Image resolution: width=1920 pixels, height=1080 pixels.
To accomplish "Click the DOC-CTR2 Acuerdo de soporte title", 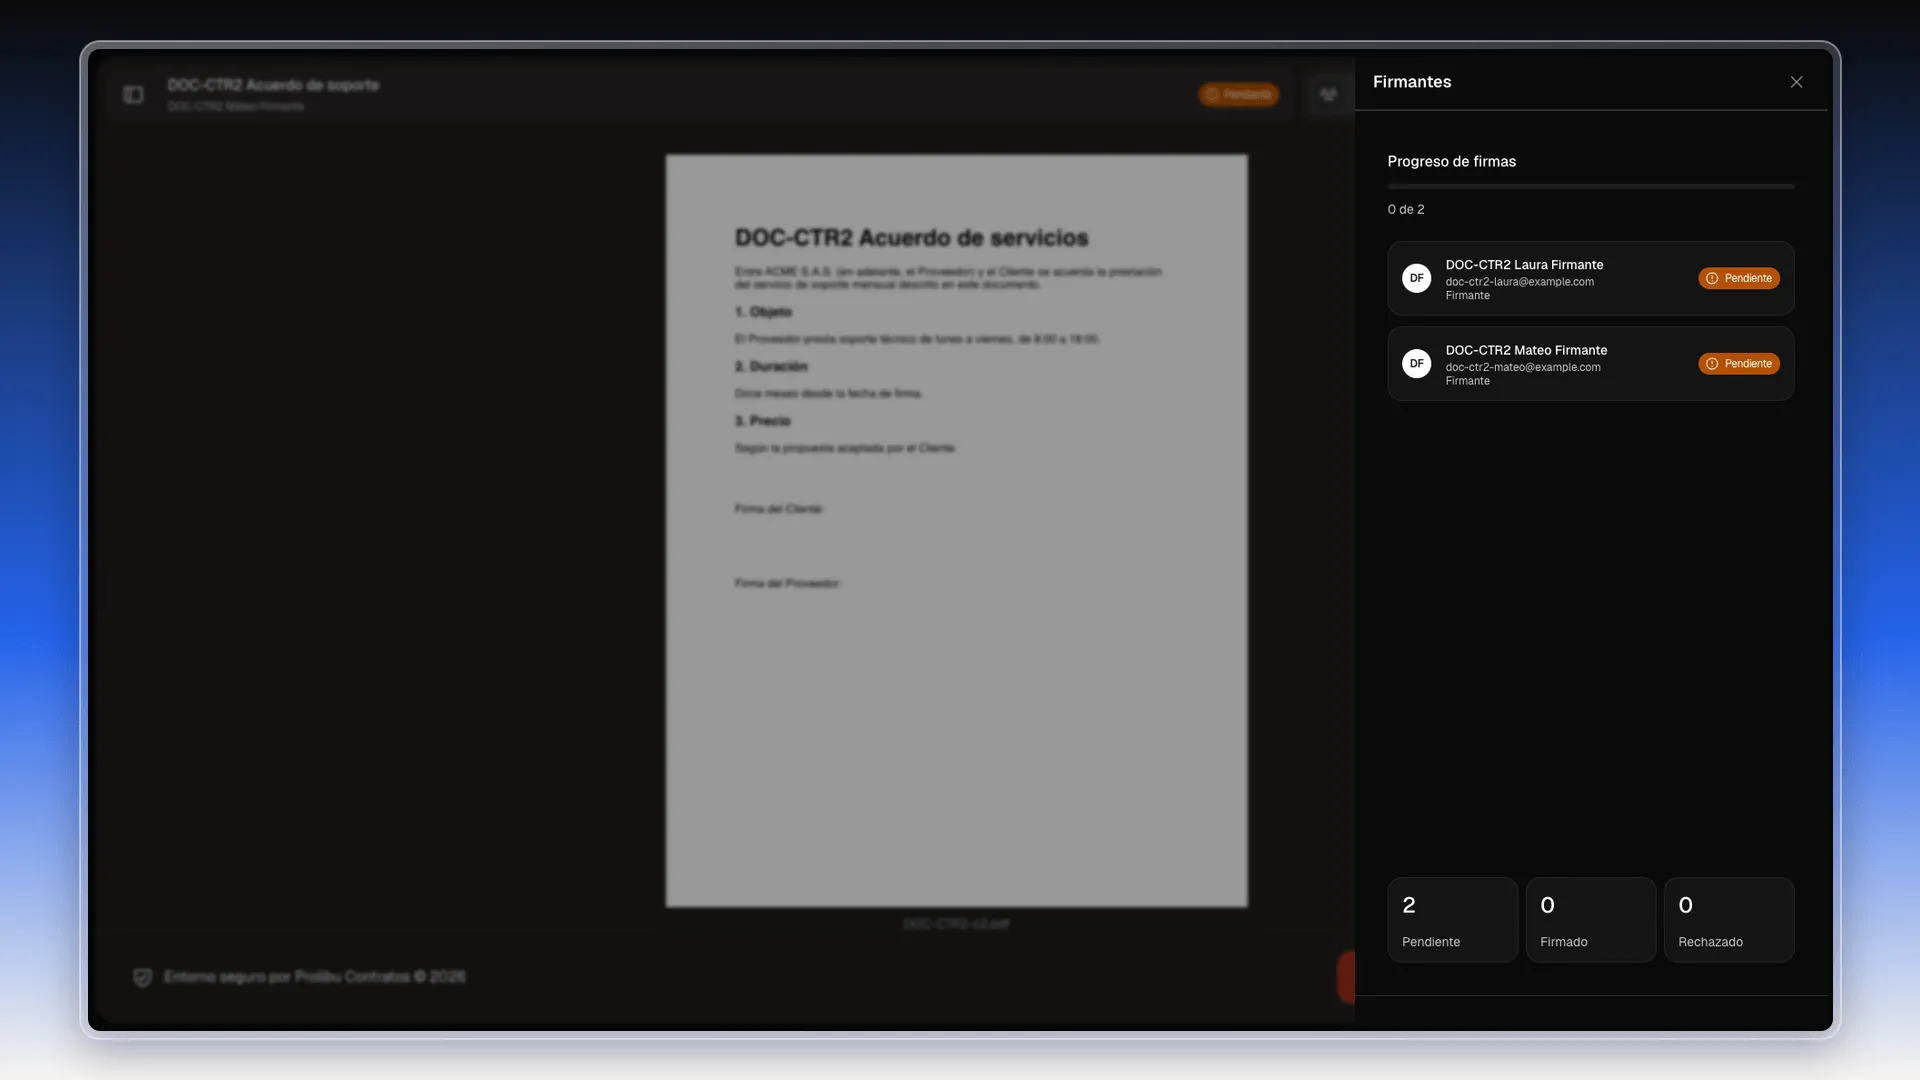I will (x=273, y=85).
